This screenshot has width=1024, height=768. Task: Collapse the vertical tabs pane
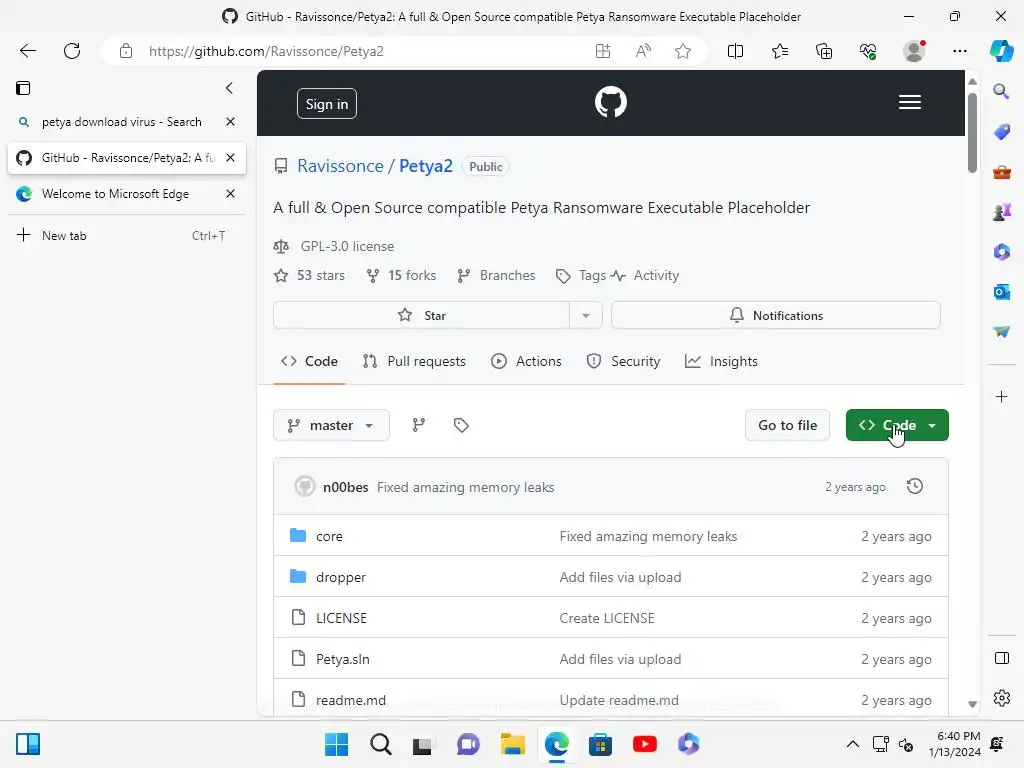coord(229,88)
